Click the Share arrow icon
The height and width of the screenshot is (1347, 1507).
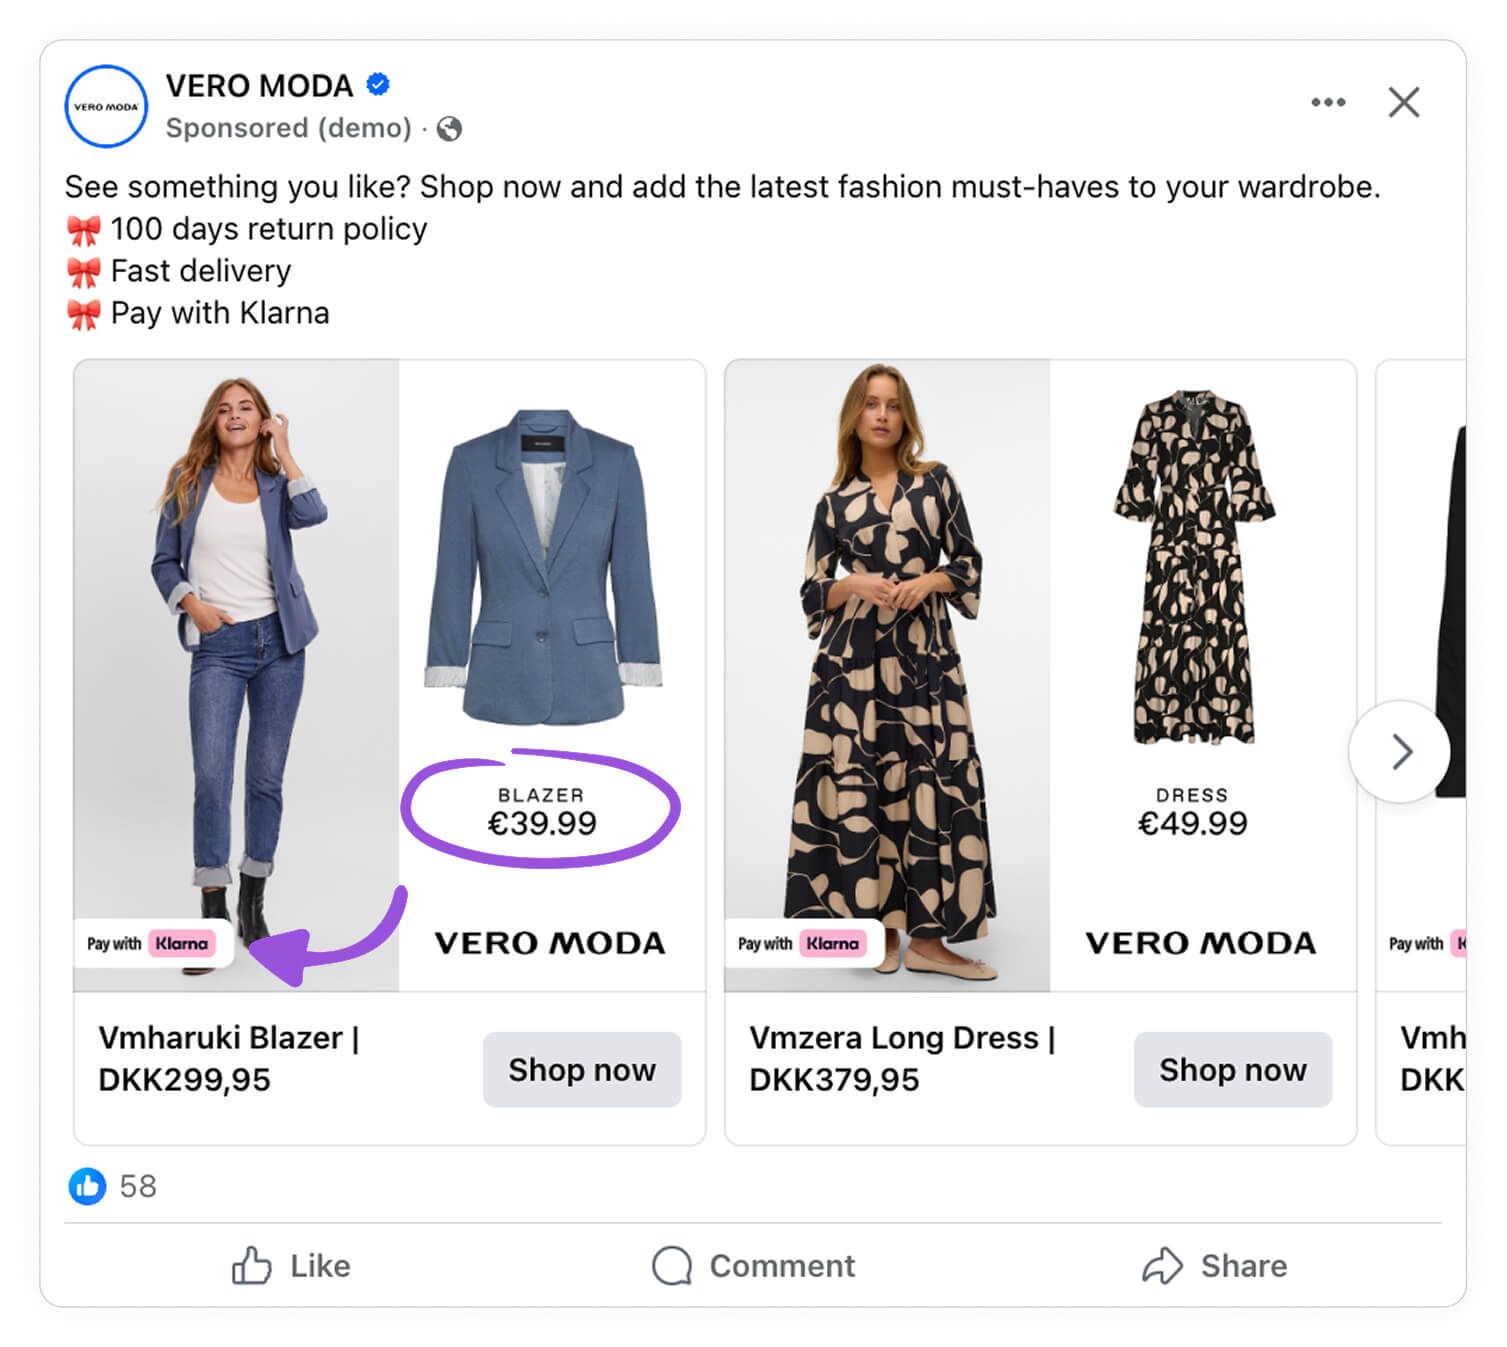[x=1163, y=1265]
